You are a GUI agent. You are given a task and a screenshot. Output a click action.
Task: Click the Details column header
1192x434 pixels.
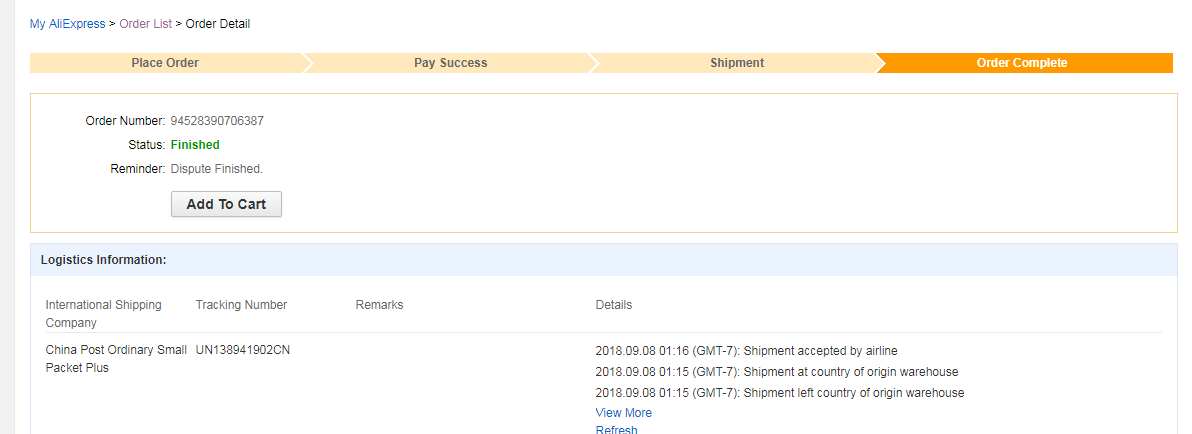(613, 305)
